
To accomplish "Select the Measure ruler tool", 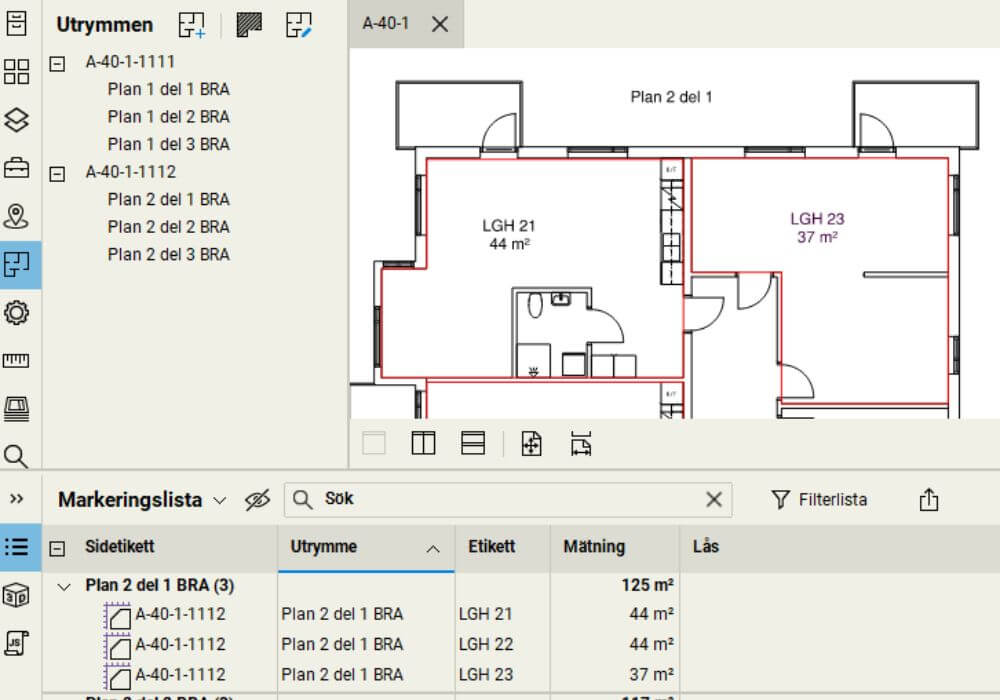I will [17, 360].
